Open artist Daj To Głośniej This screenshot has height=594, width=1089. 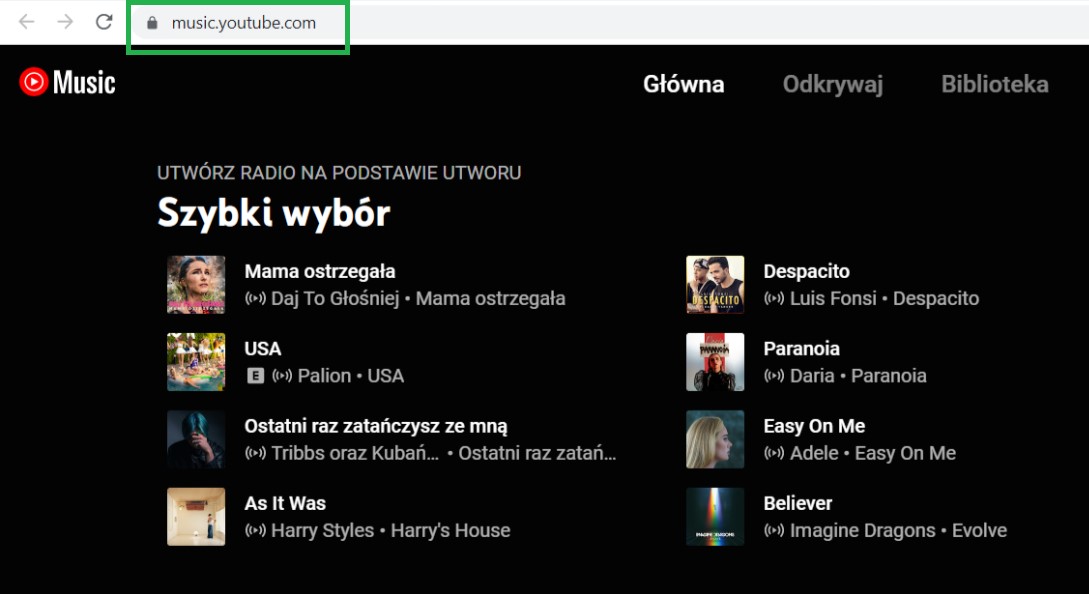[x=335, y=299]
